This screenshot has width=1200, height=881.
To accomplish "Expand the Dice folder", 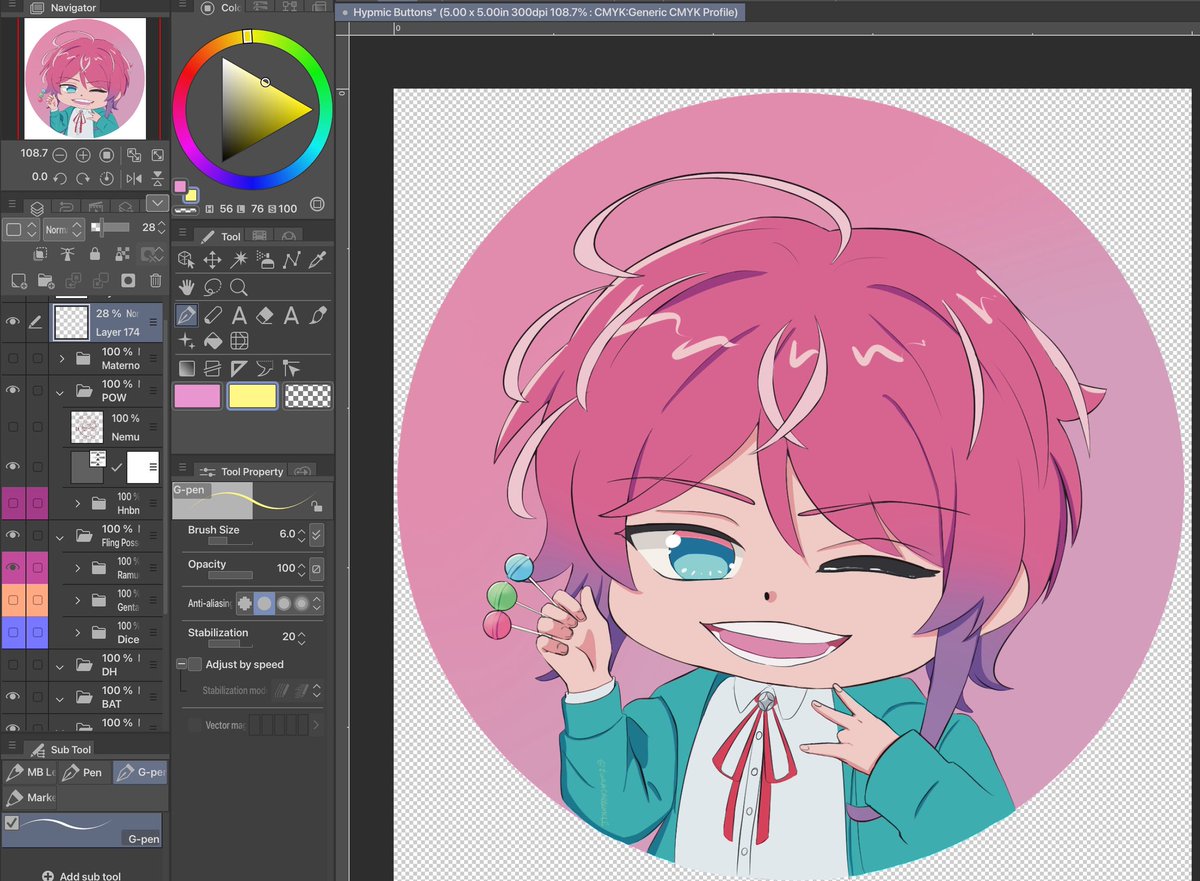I will pos(77,632).
